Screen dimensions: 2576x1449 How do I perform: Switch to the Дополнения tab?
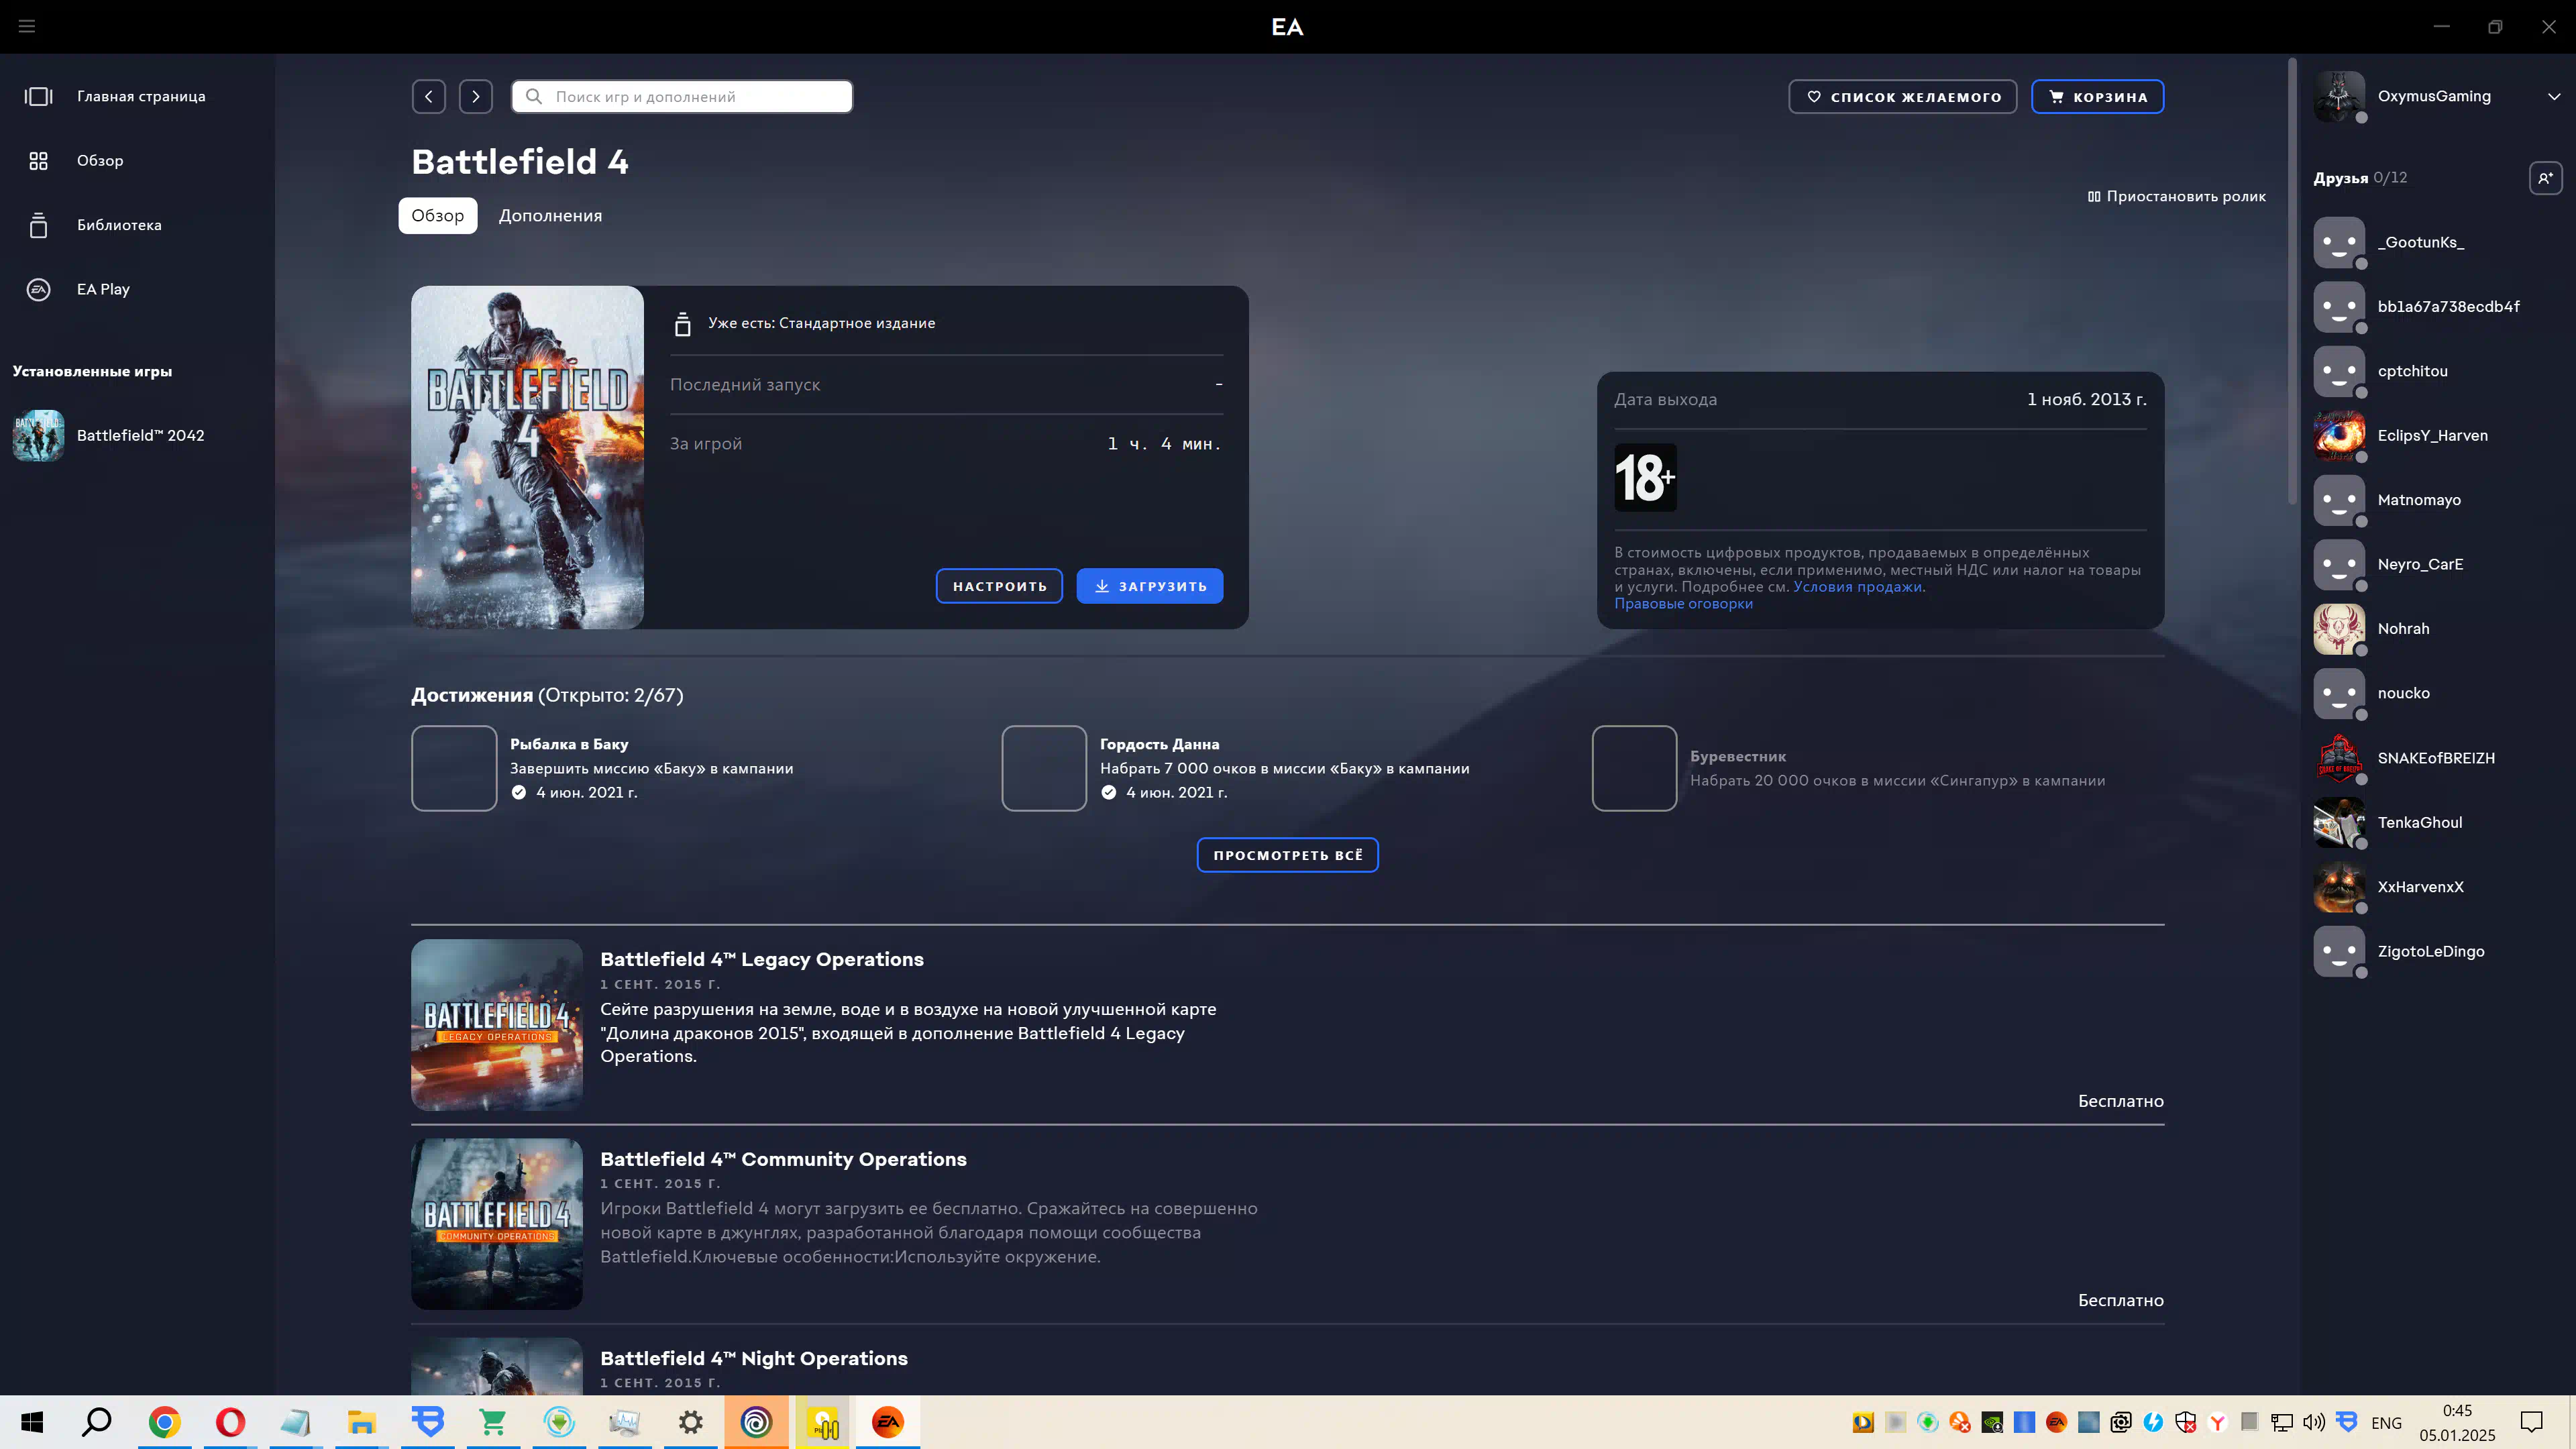point(550,215)
